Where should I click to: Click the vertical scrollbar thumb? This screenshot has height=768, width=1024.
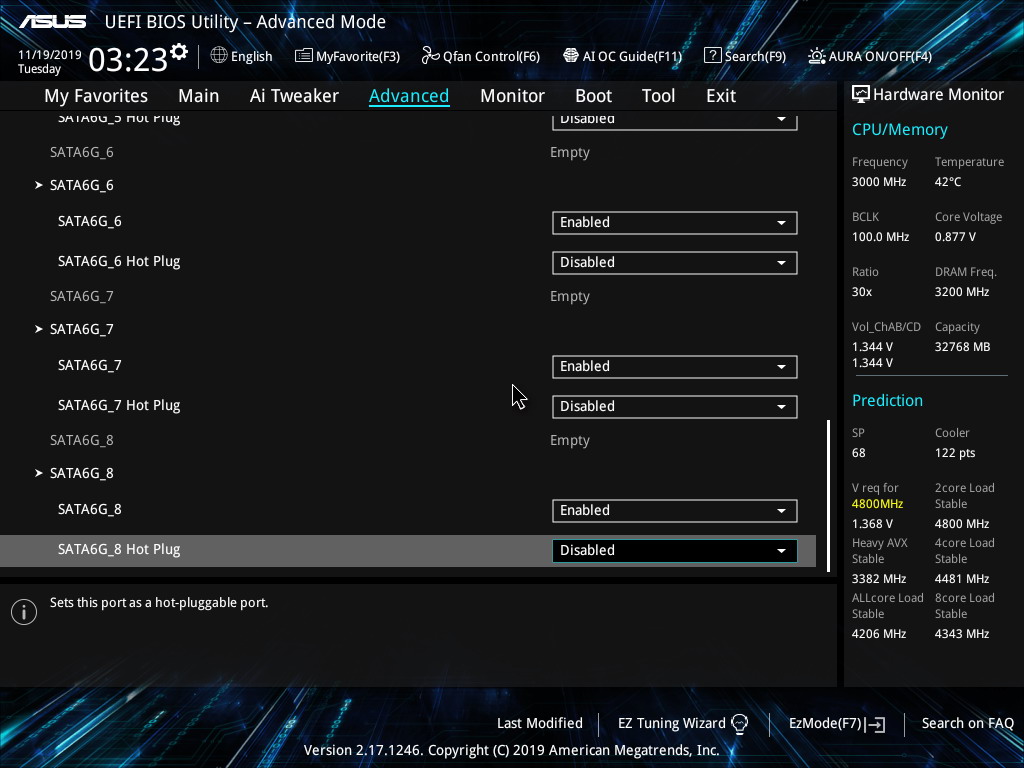point(829,496)
